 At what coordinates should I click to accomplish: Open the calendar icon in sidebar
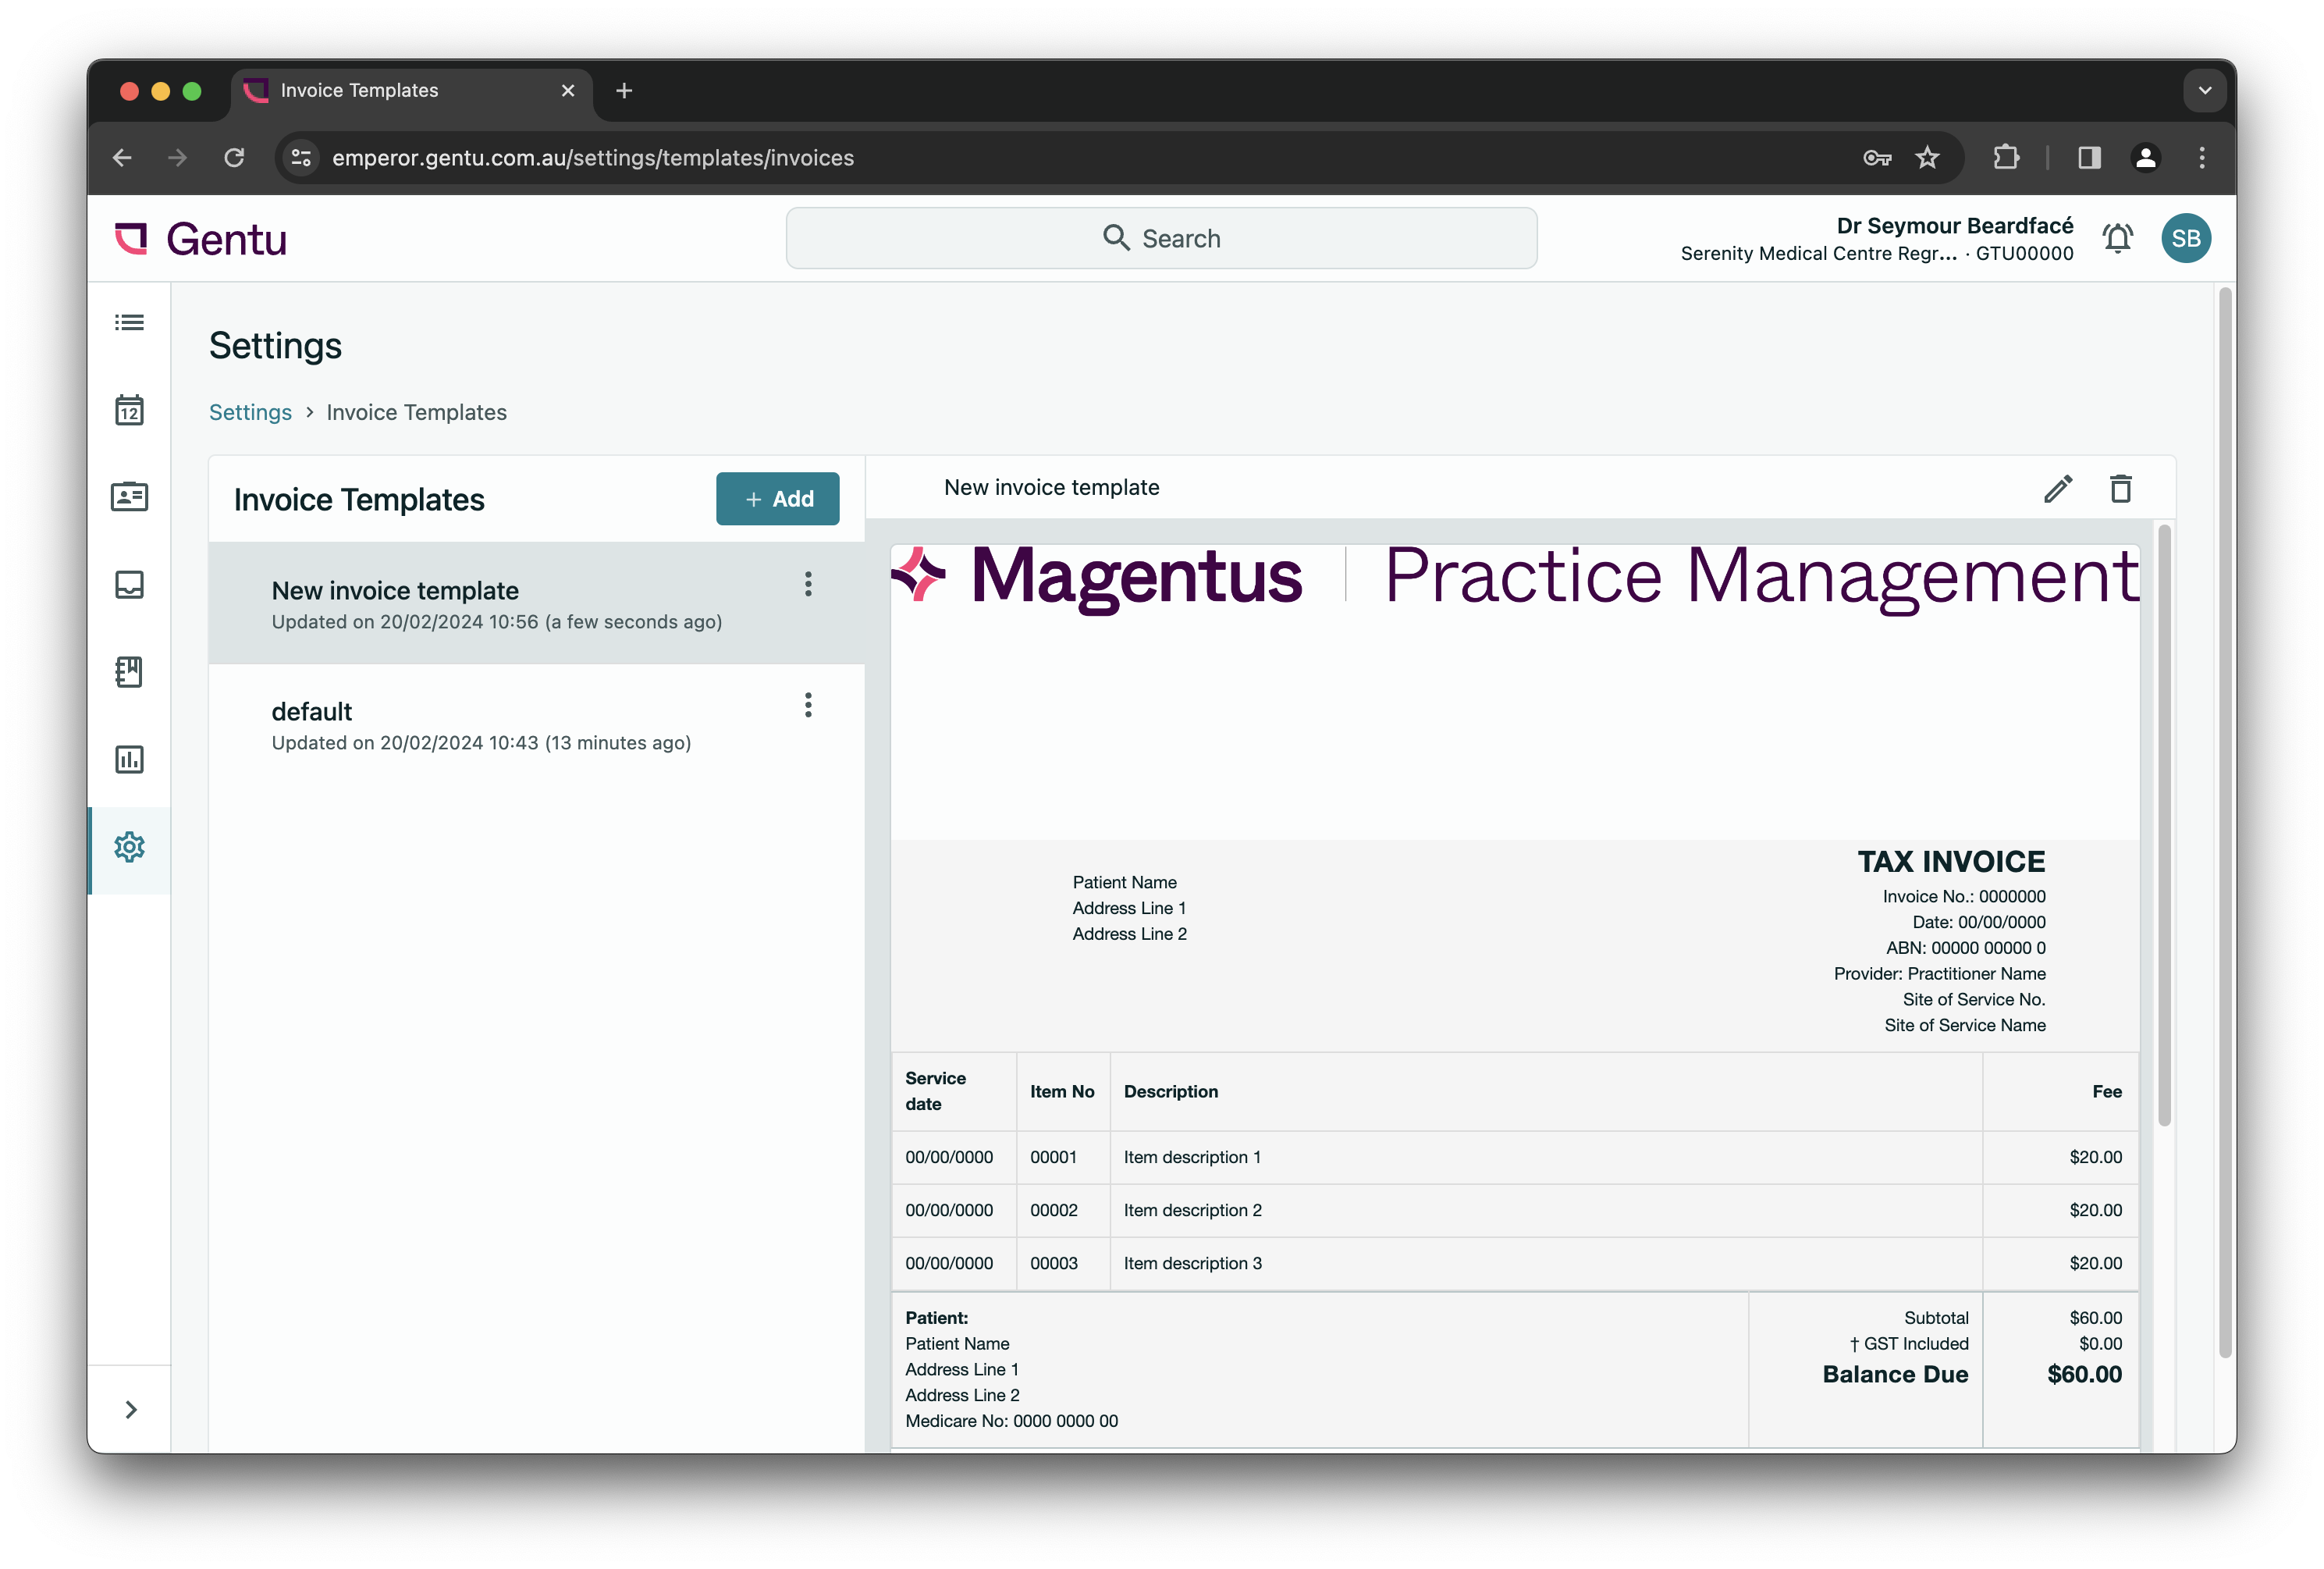tap(129, 410)
